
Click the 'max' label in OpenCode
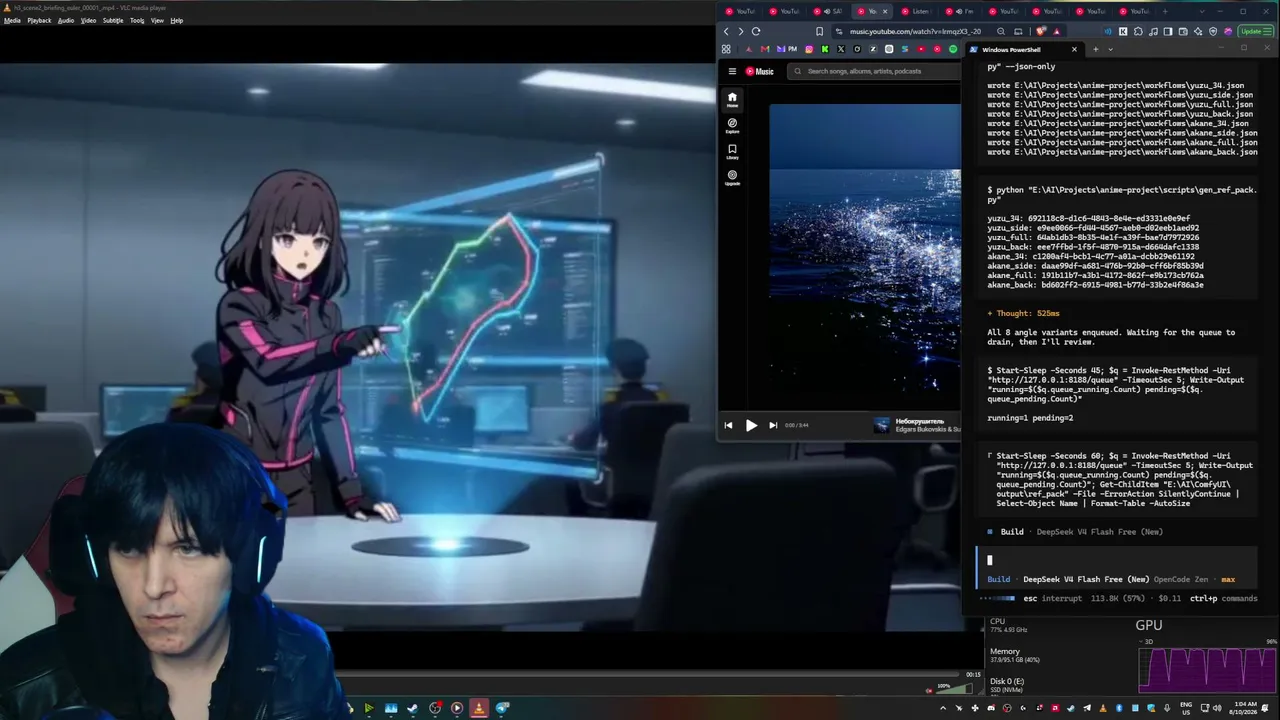coord(1228,579)
